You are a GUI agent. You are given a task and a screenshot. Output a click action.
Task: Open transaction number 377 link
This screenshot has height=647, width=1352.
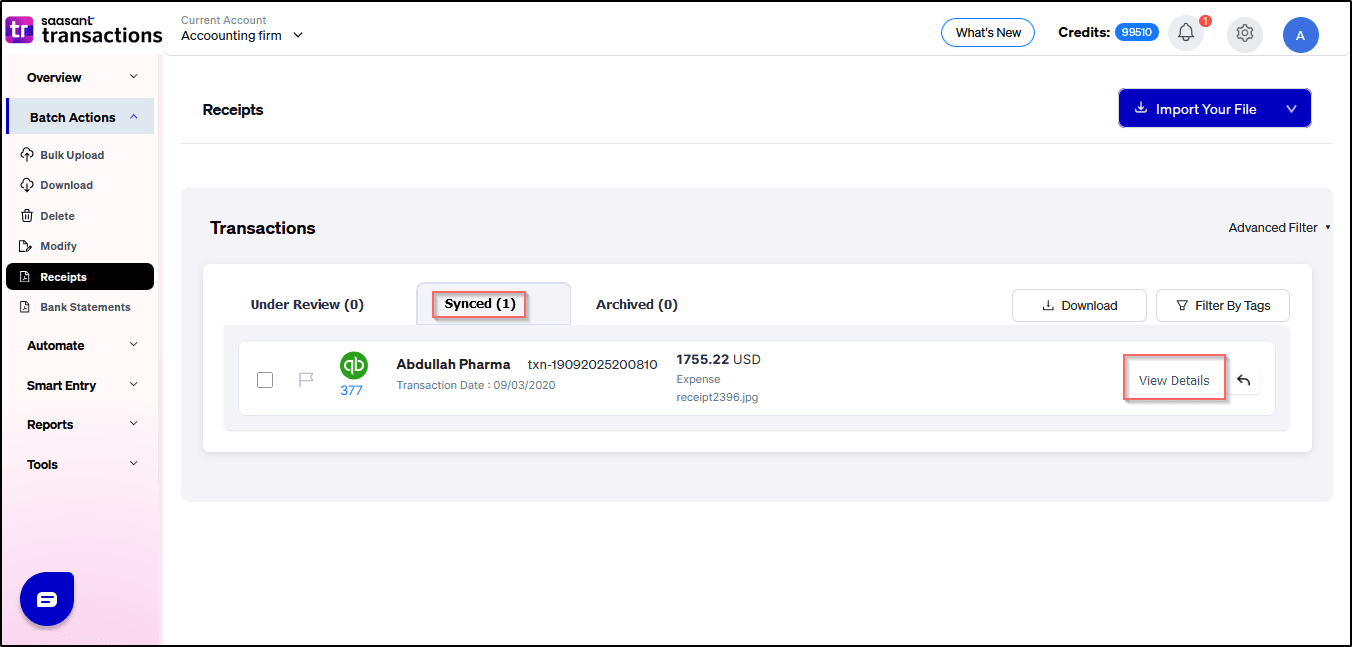[351, 391]
